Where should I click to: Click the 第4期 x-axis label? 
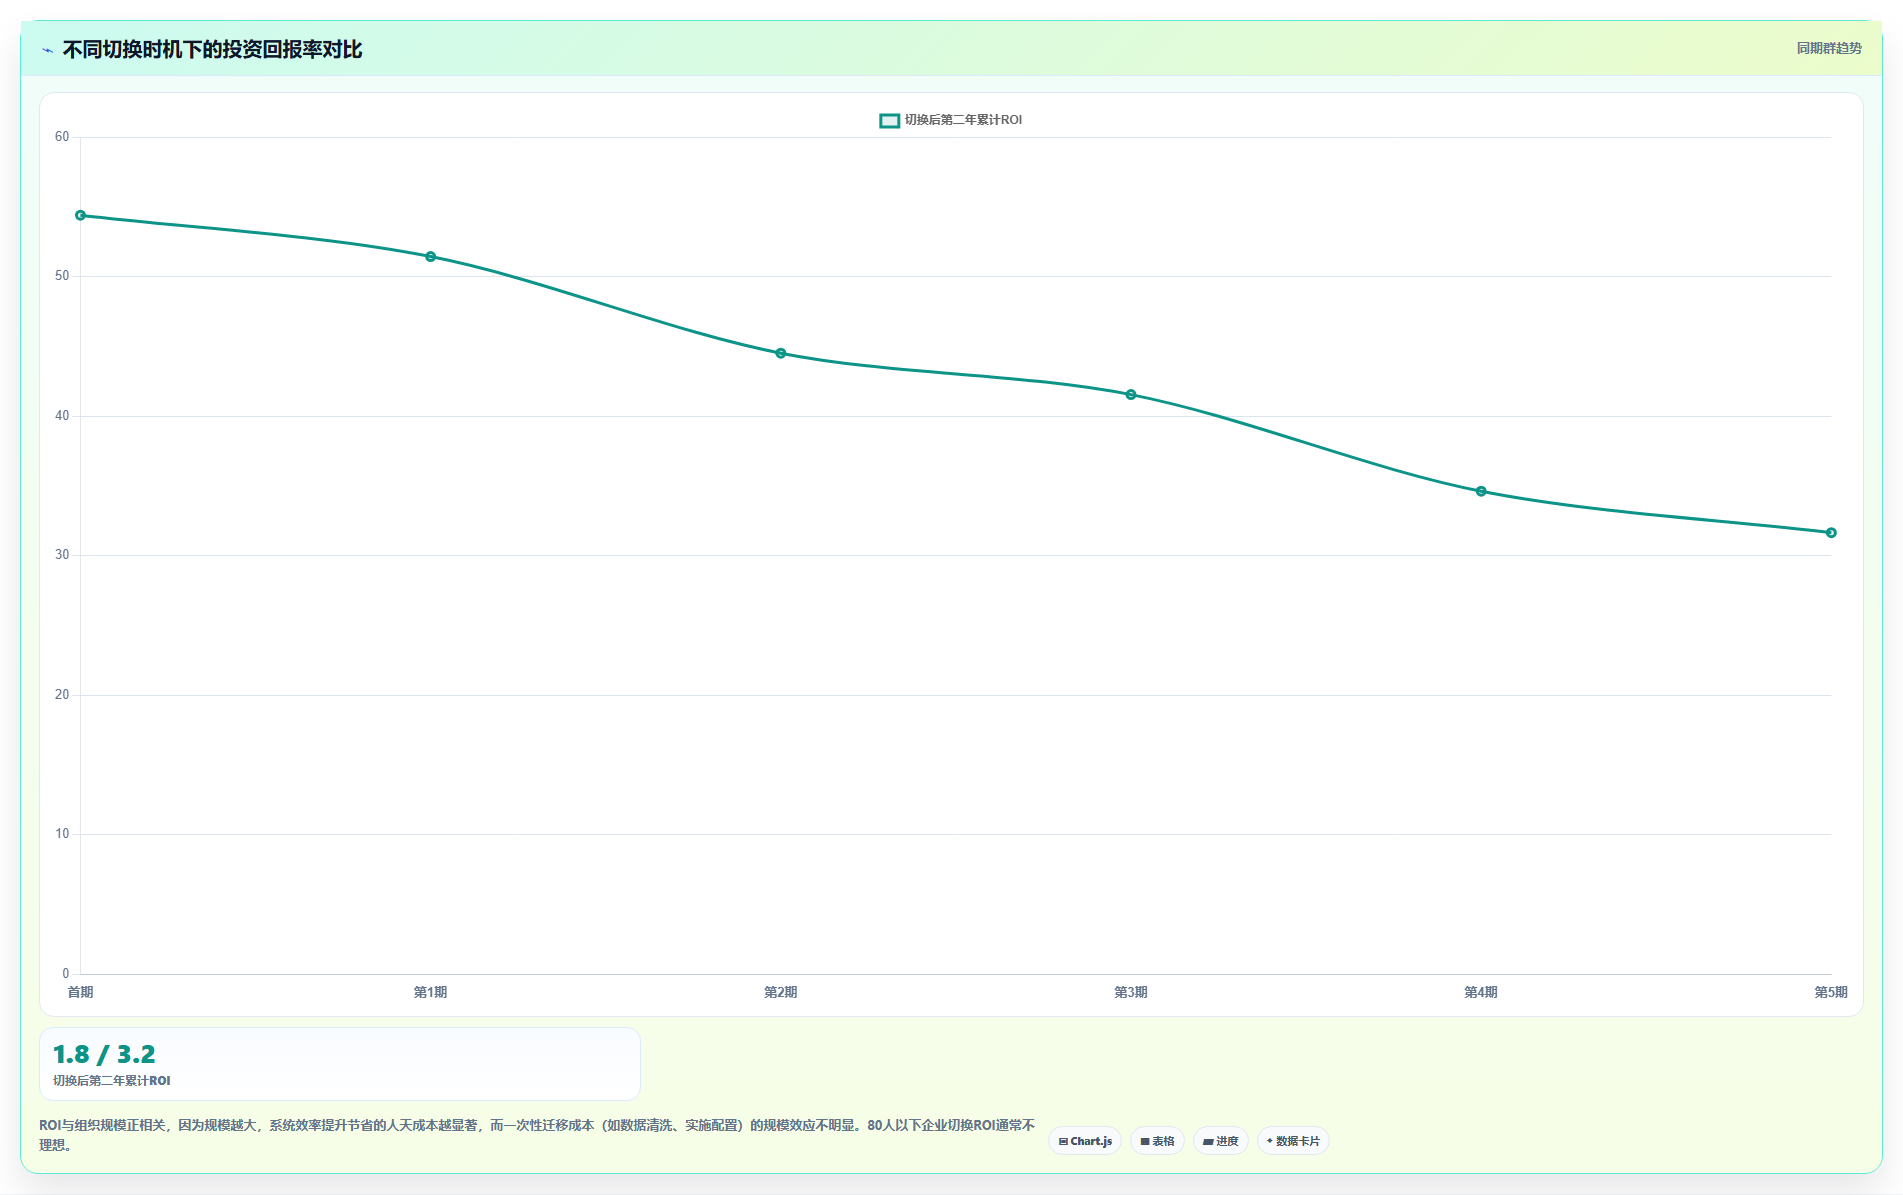tap(1481, 992)
